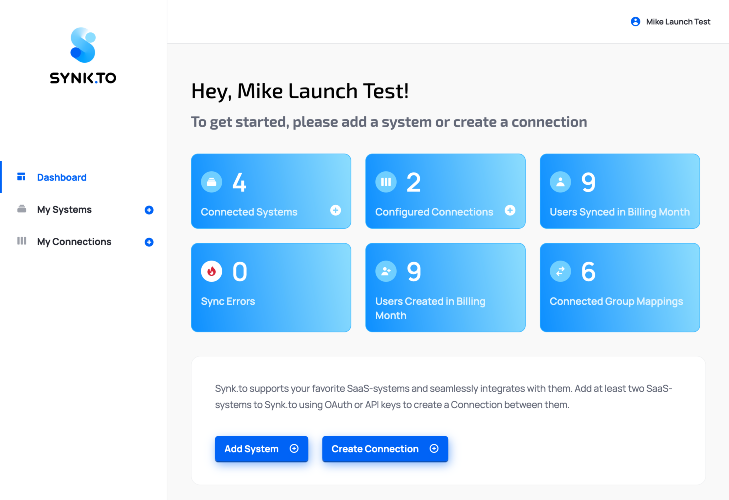Click the My Connections sidebar icon
The height and width of the screenshot is (500, 729).
click(x=21, y=241)
